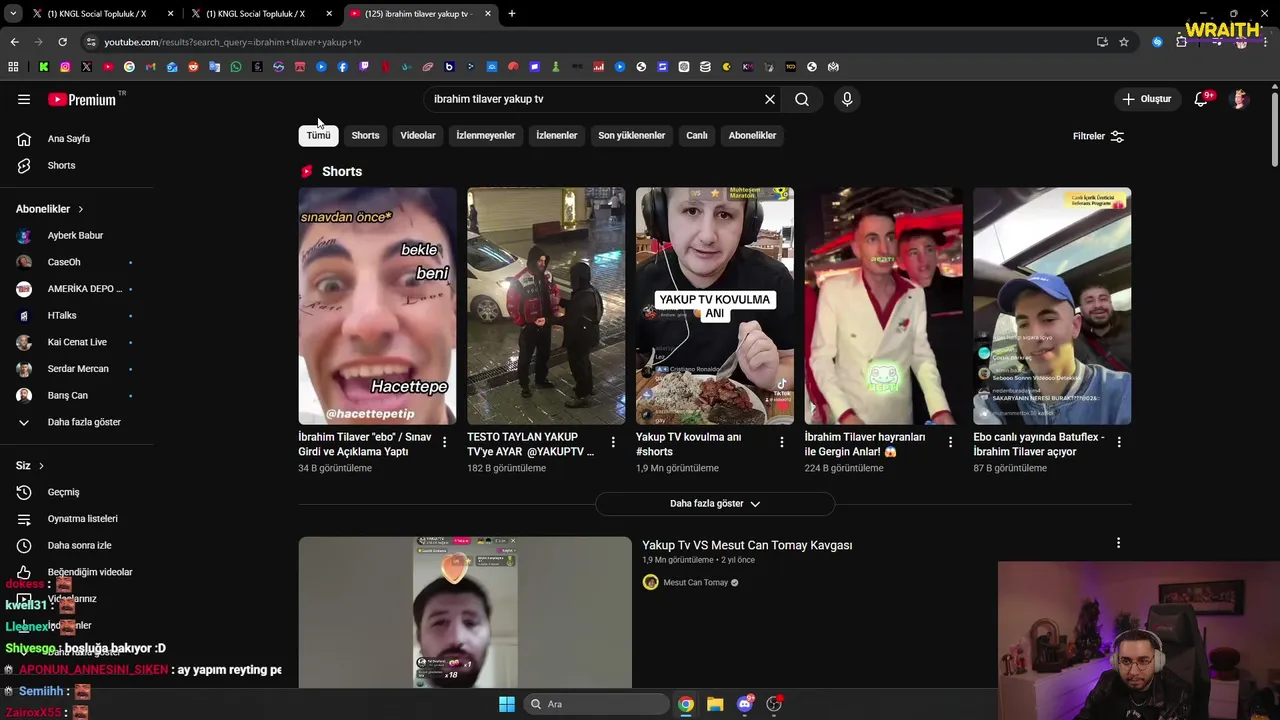This screenshot has width=1280, height=720.
Task: Open the Twitch bookmark icon
Action: (x=364, y=67)
